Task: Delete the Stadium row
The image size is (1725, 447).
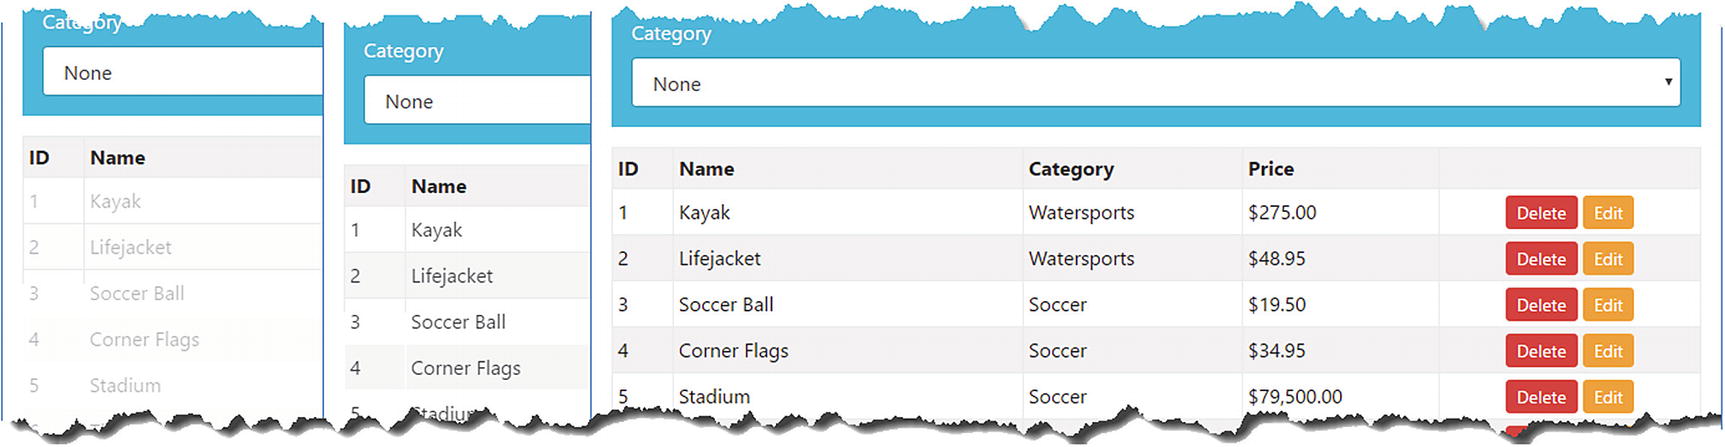Action: [1540, 396]
